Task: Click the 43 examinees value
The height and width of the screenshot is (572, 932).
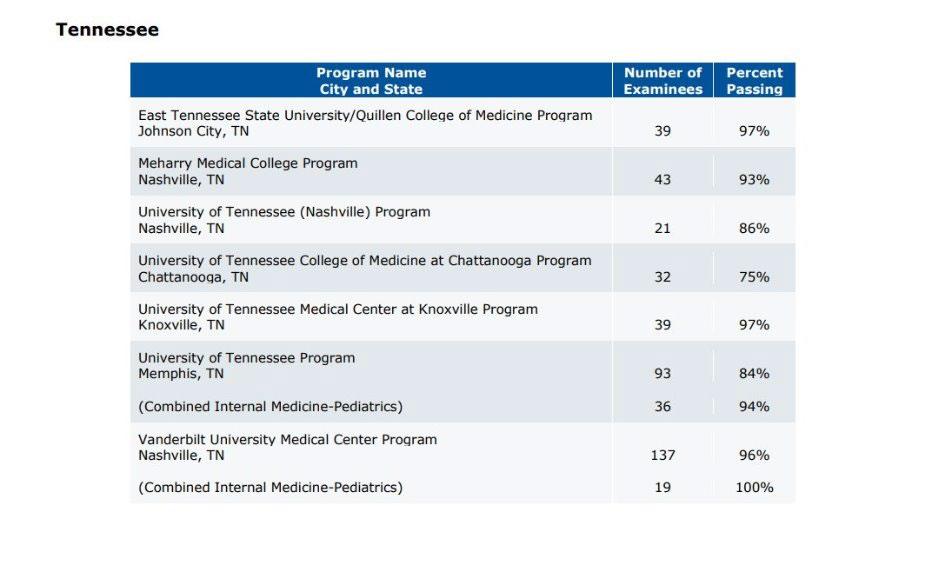Action: (663, 180)
